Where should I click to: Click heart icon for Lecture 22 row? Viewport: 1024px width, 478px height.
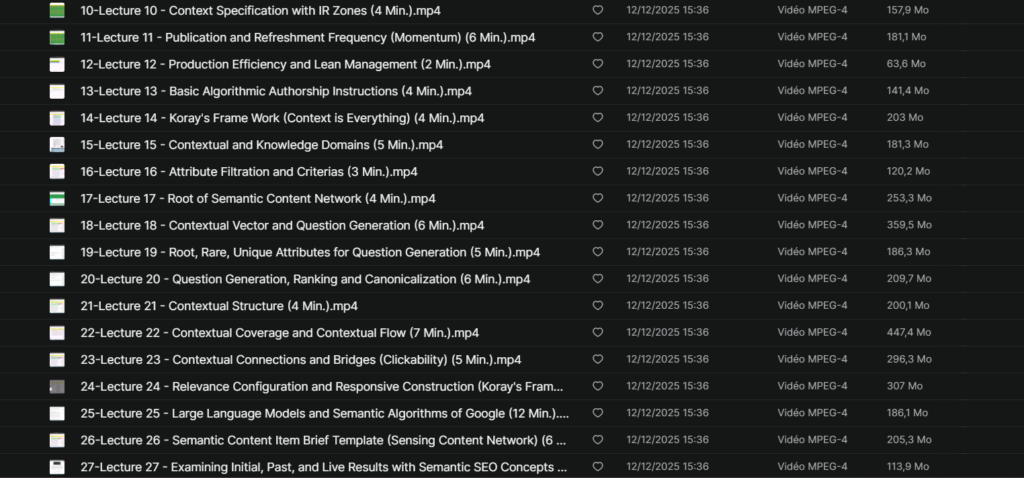pyautogui.click(x=598, y=332)
